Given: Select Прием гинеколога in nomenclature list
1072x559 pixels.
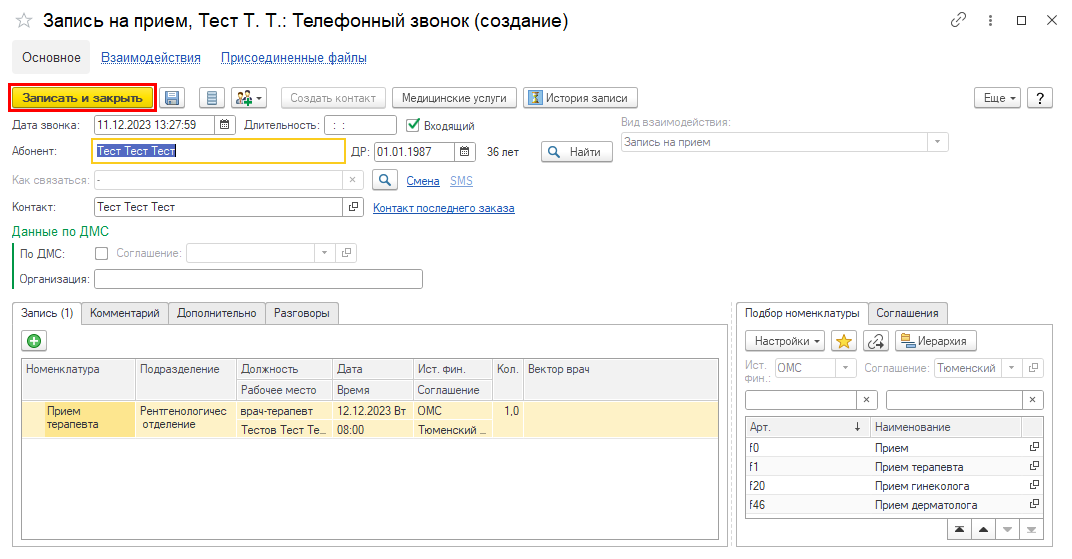Looking at the screenshot, I should click(x=921, y=486).
